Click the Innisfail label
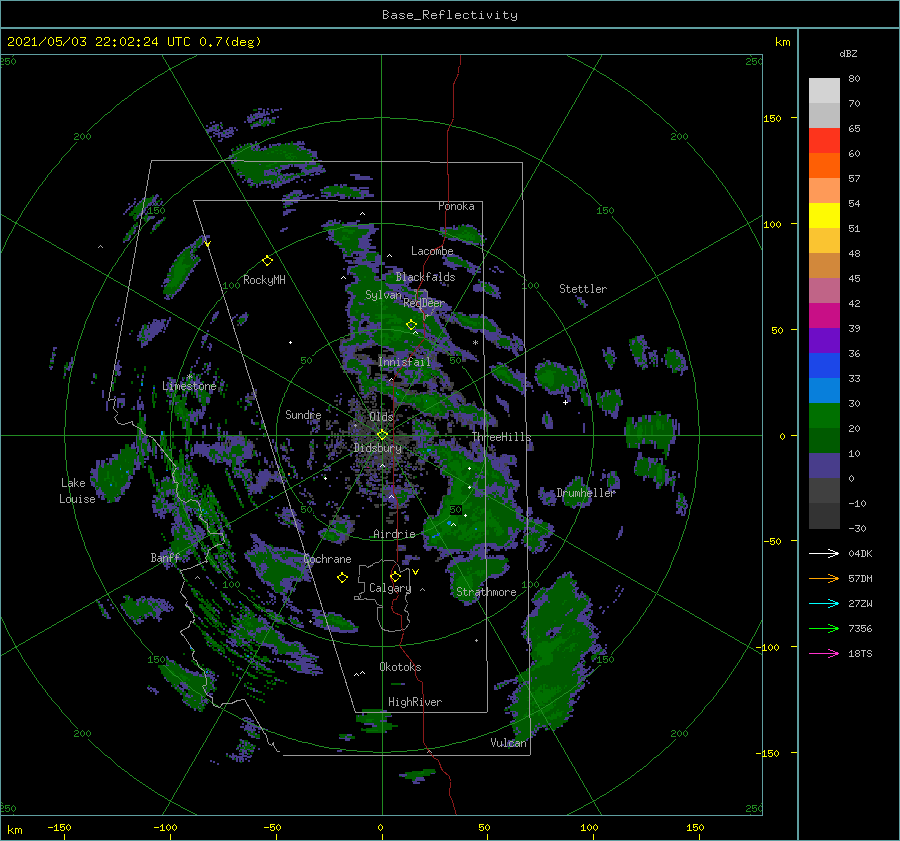Viewport: 900px width, 841px height. [x=404, y=362]
